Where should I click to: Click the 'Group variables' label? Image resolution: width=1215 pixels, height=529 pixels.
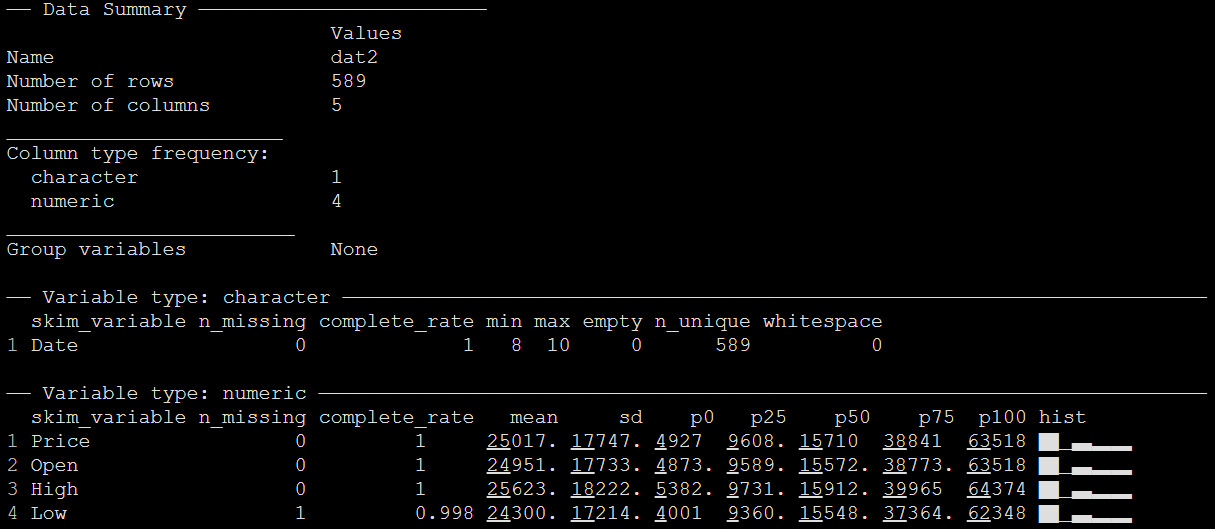pos(96,250)
